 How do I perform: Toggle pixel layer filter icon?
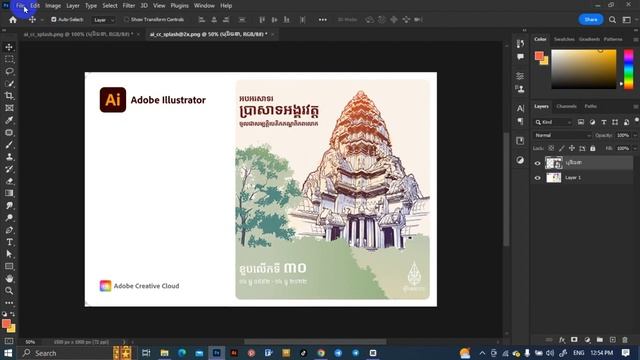[x=581, y=122]
